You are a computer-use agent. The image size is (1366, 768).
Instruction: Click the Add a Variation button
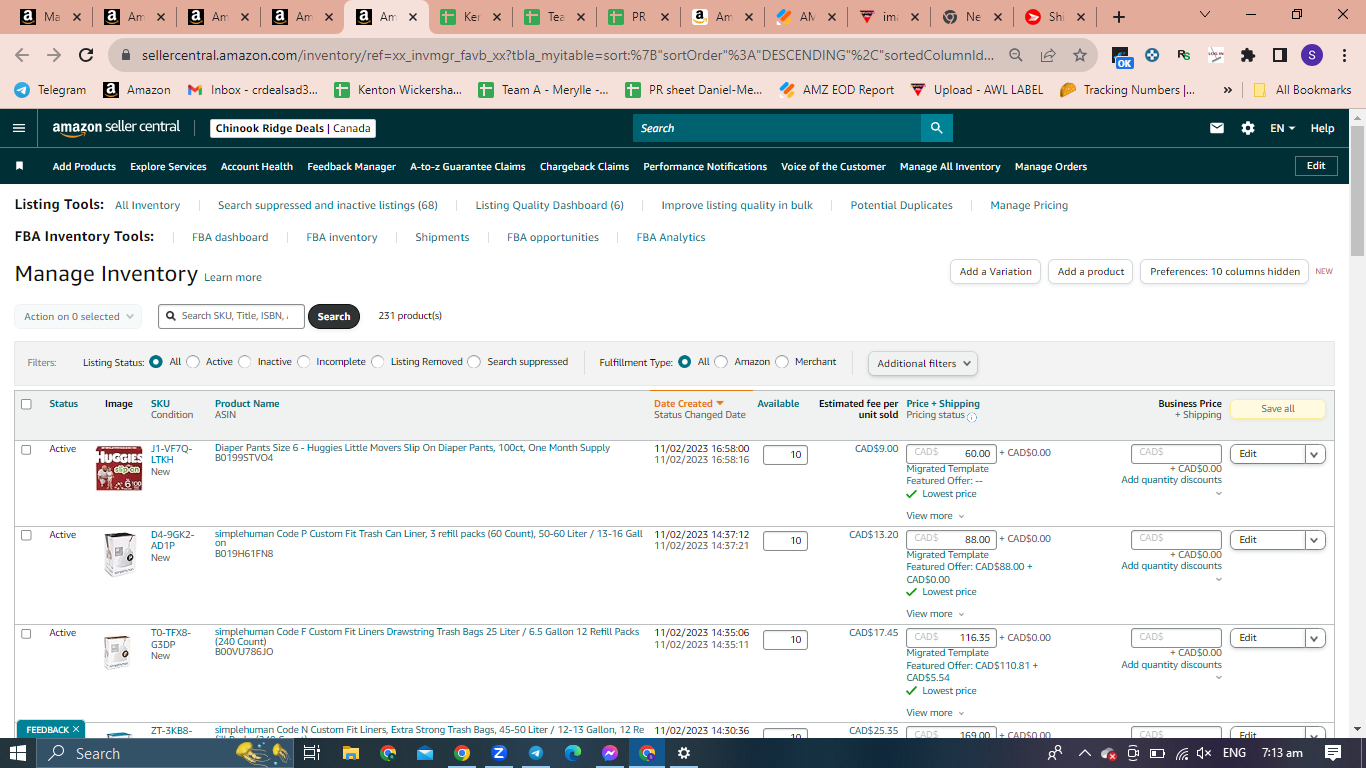pyautogui.click(x=995, y=271)
